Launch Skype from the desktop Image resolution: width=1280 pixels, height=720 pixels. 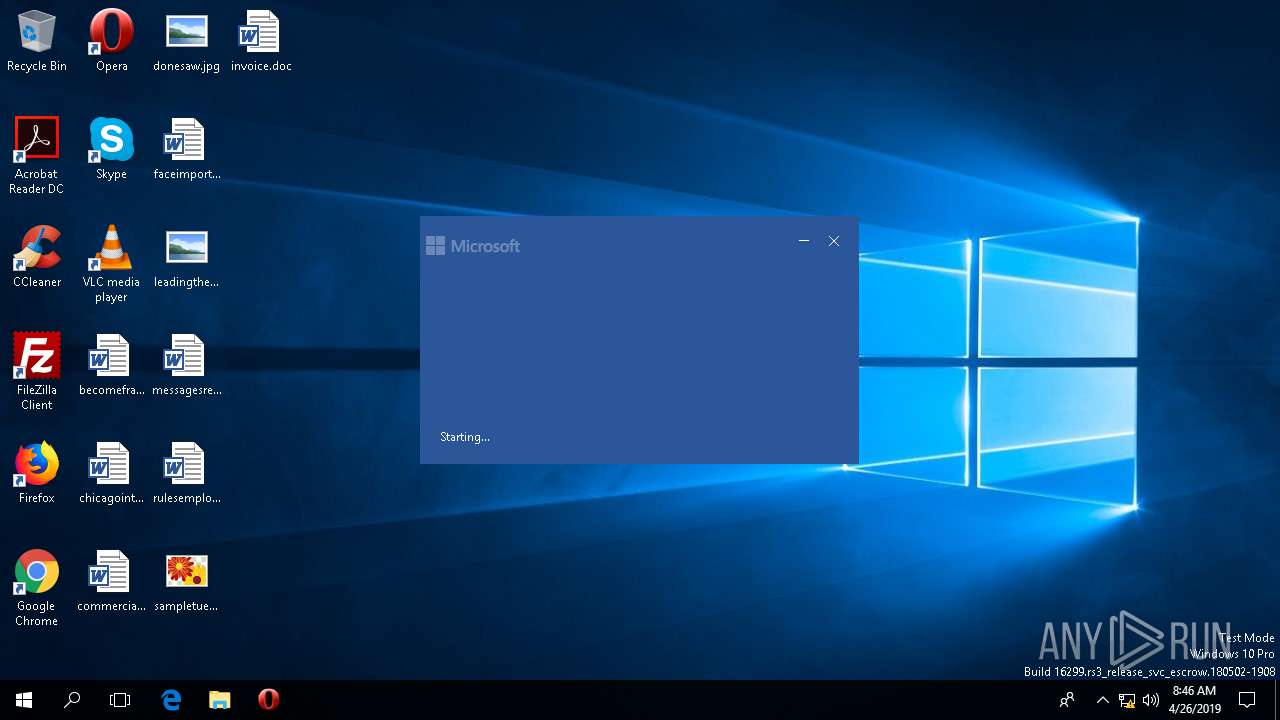[x=111, y=149]
